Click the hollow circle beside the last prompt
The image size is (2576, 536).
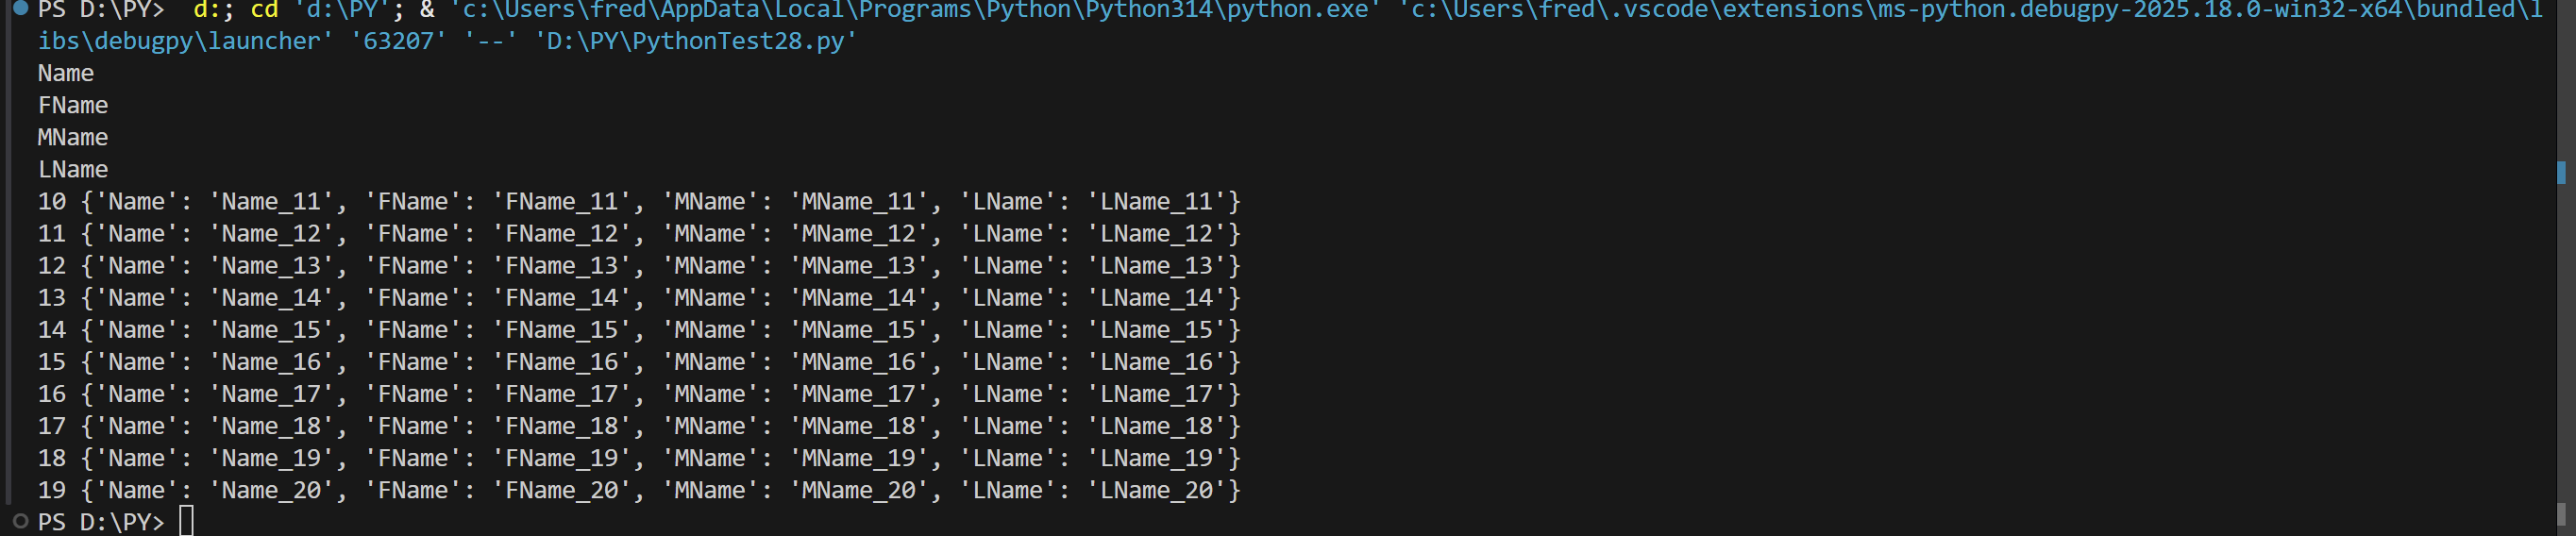tap(20, 521)
